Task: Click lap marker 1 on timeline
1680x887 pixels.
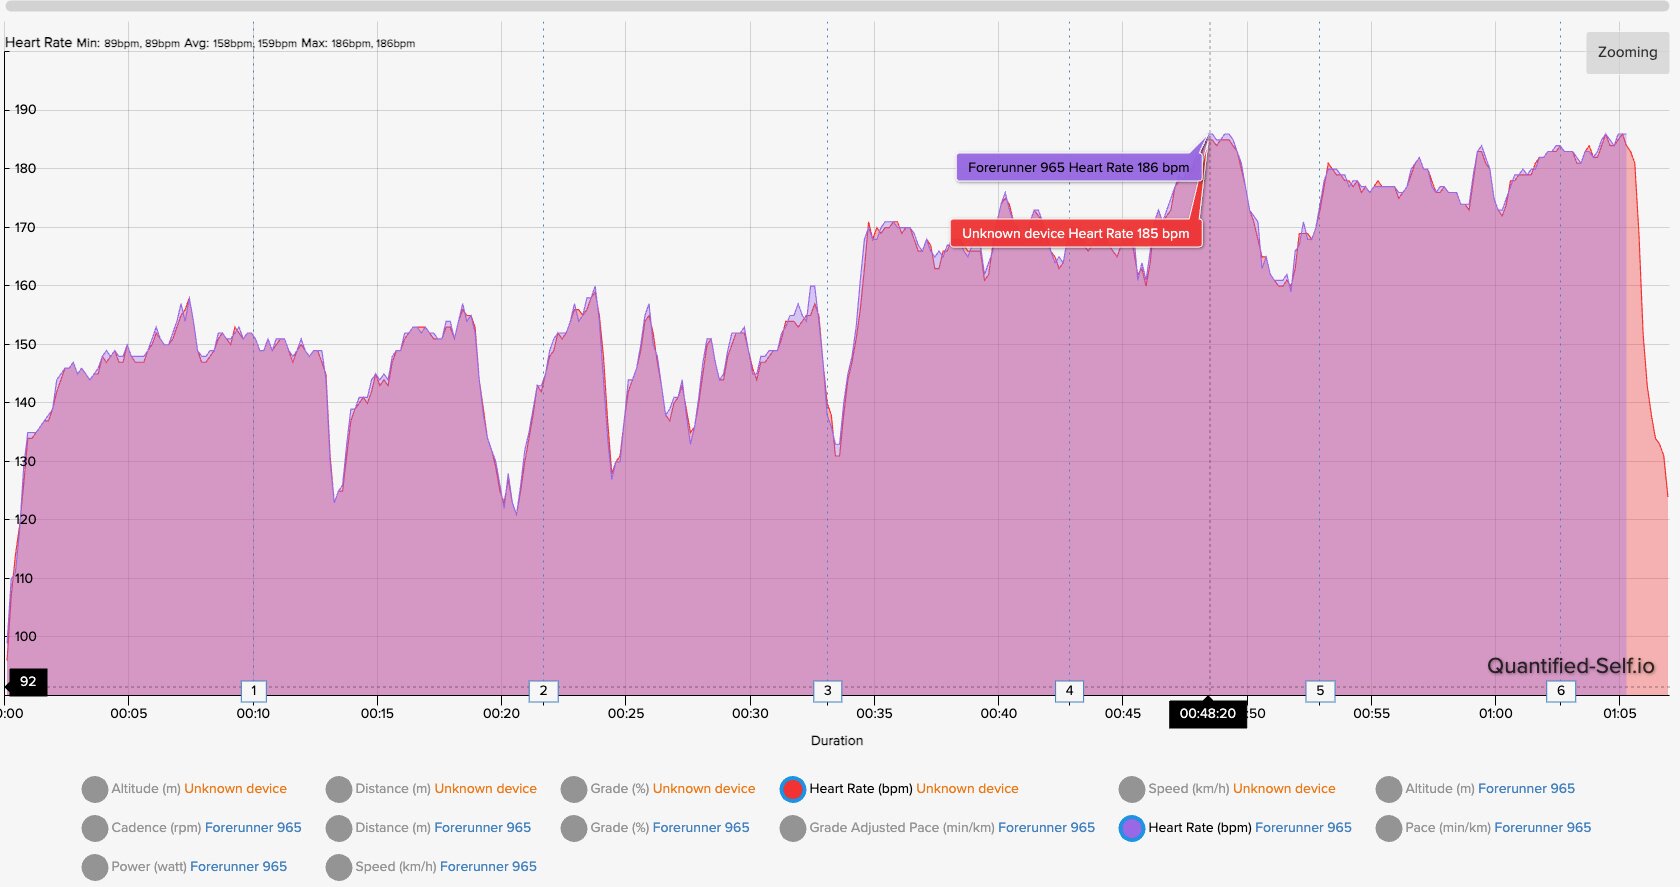Action: click(x=254, y=691)
